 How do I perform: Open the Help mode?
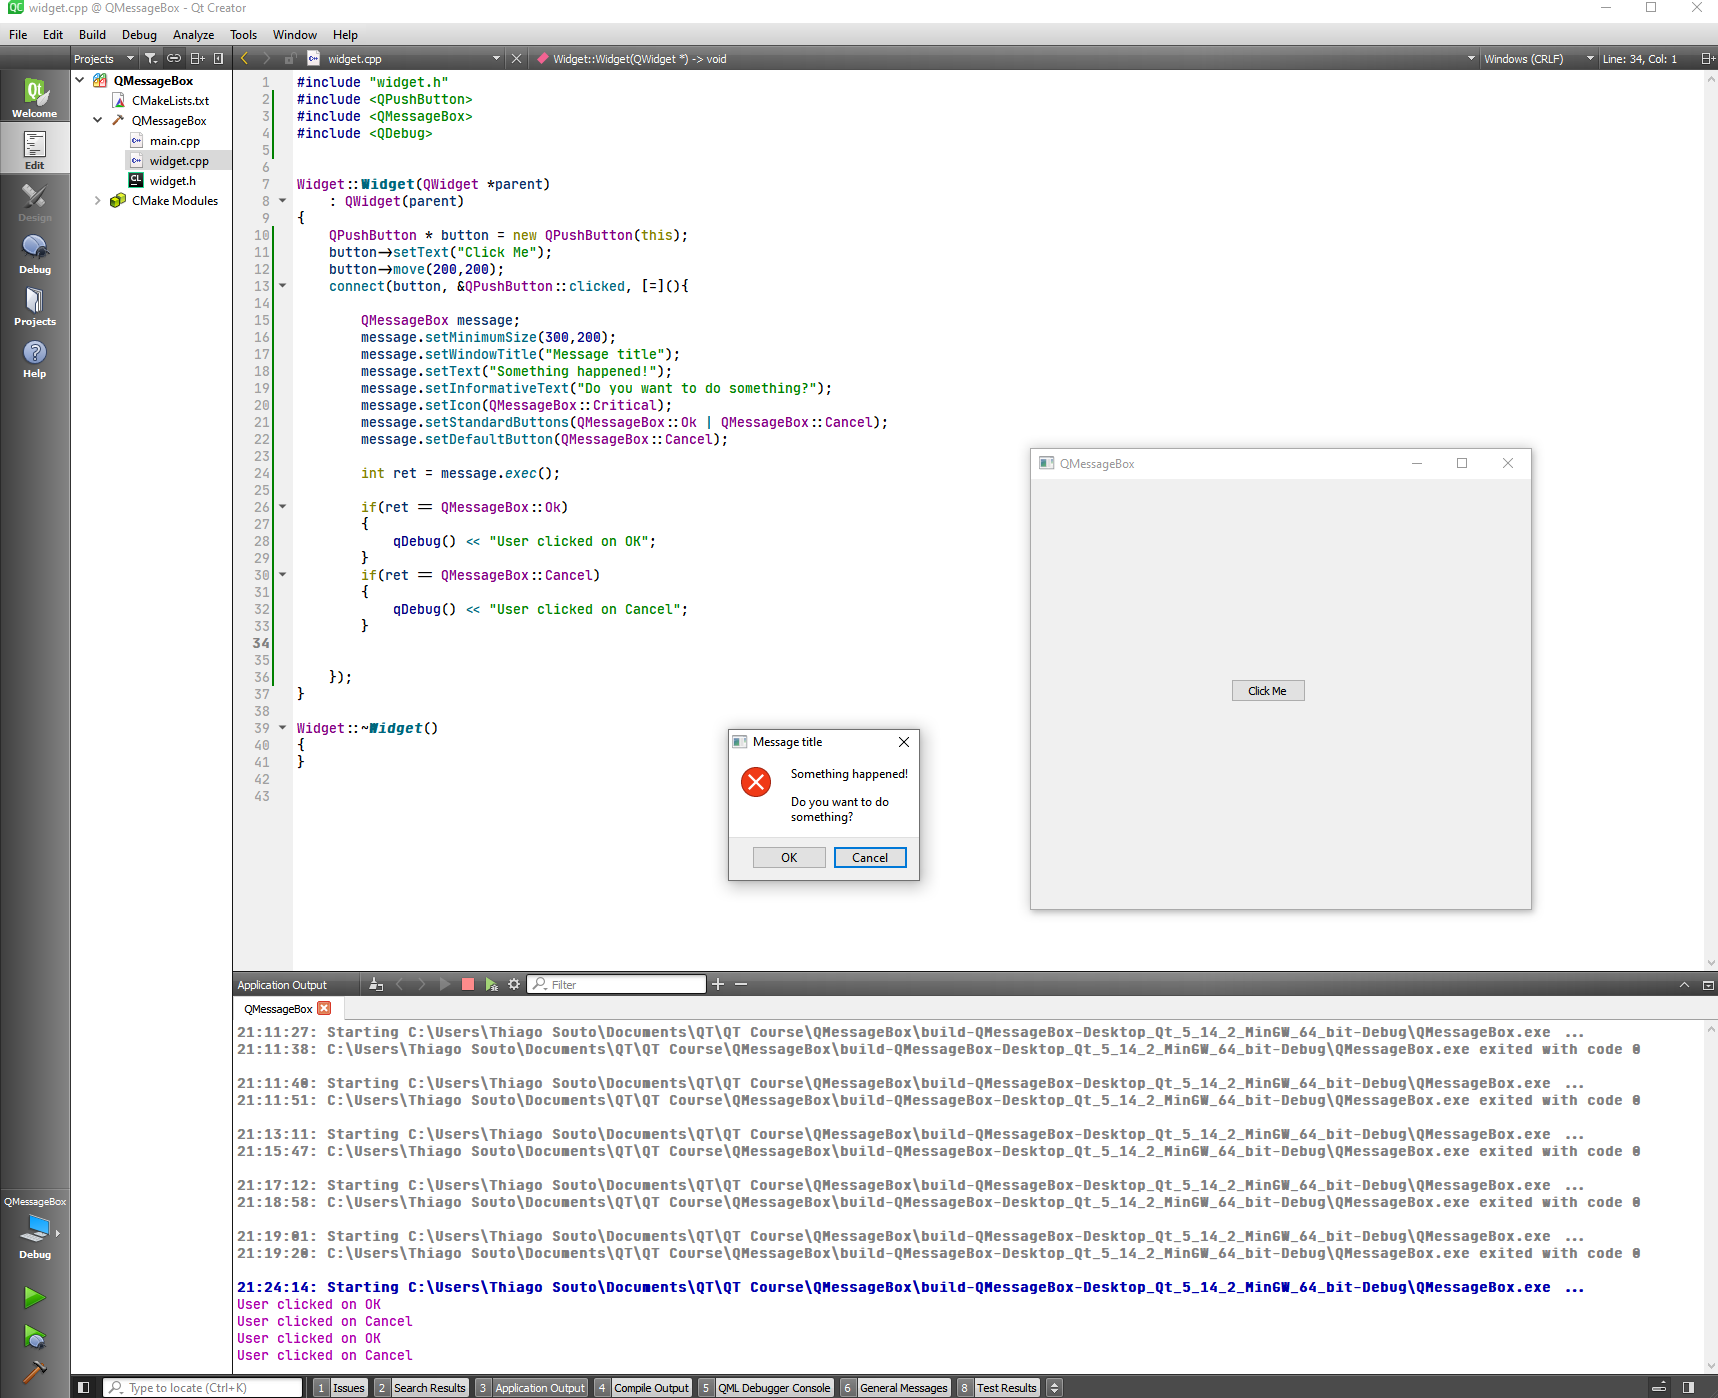pos(35,357)
